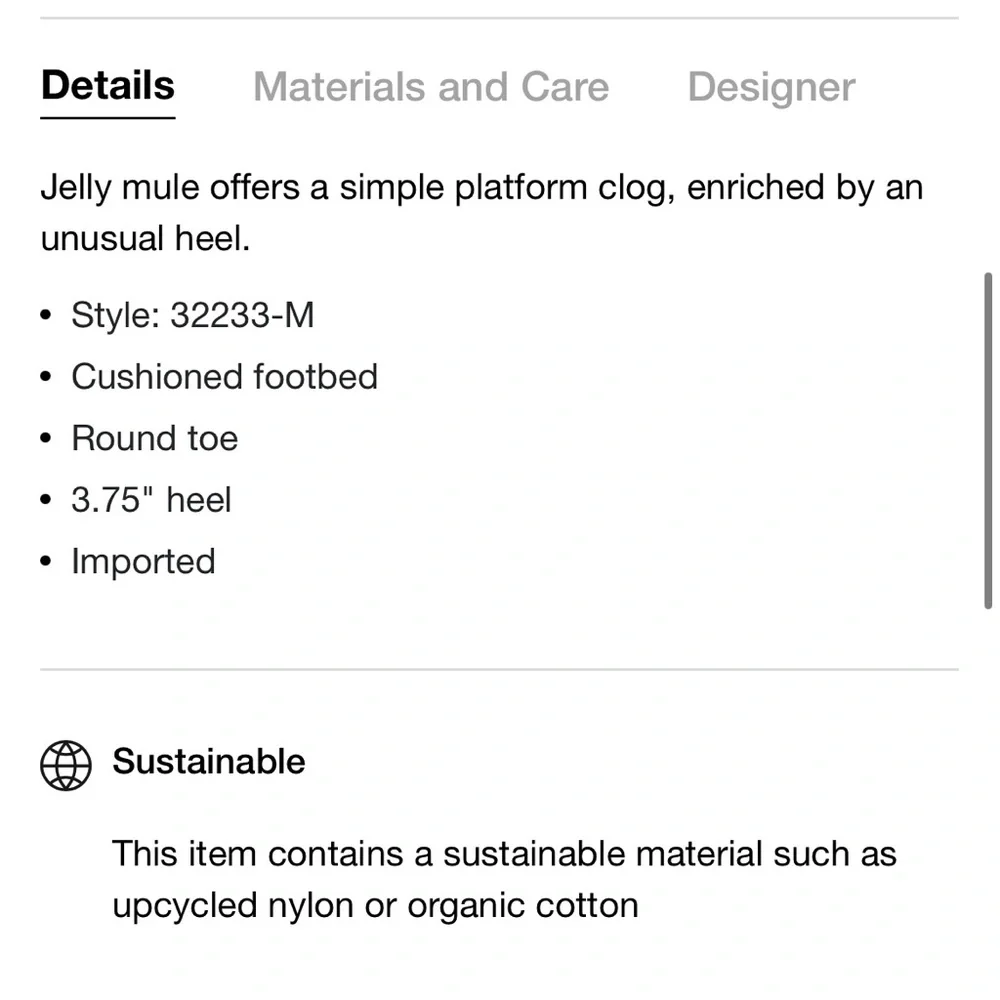Click the sustainable material explanation text
Screen dimensions: 1000x1000
pyautogui.click(x=504, y=879)
